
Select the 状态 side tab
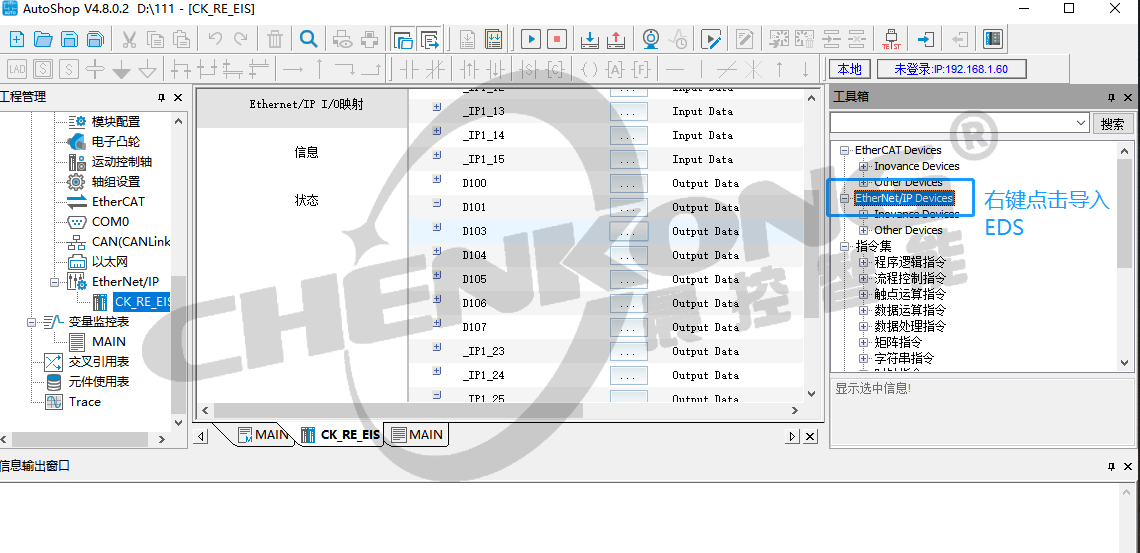point(306,201)
